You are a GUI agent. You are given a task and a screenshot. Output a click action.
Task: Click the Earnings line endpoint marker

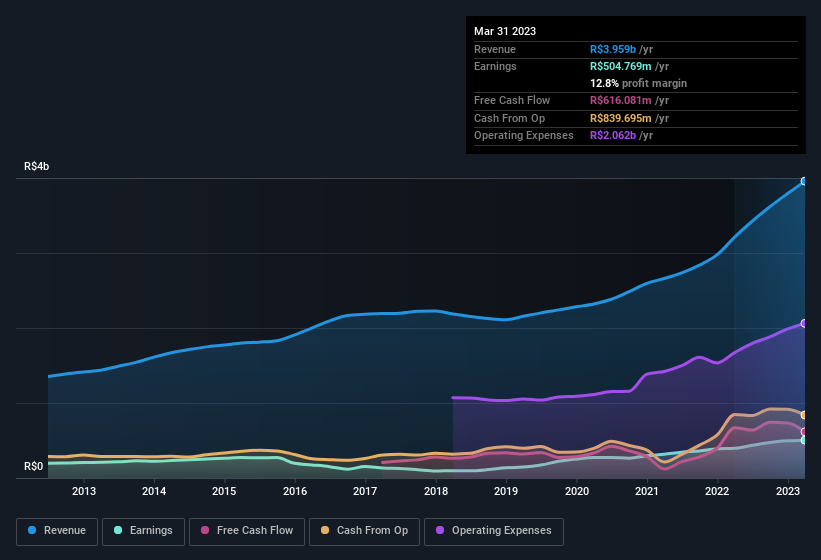(x=804, y=441)
